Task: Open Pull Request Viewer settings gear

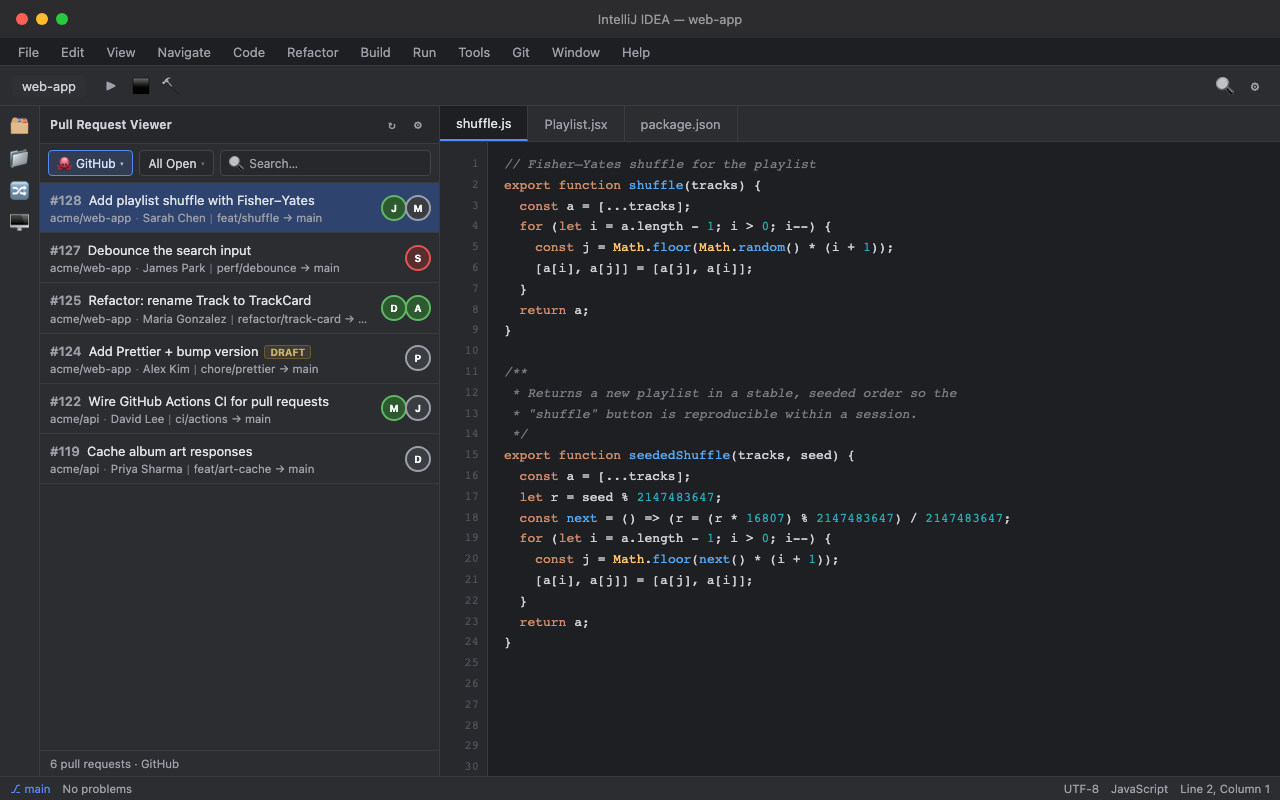Action: click(x=418, y=125)
